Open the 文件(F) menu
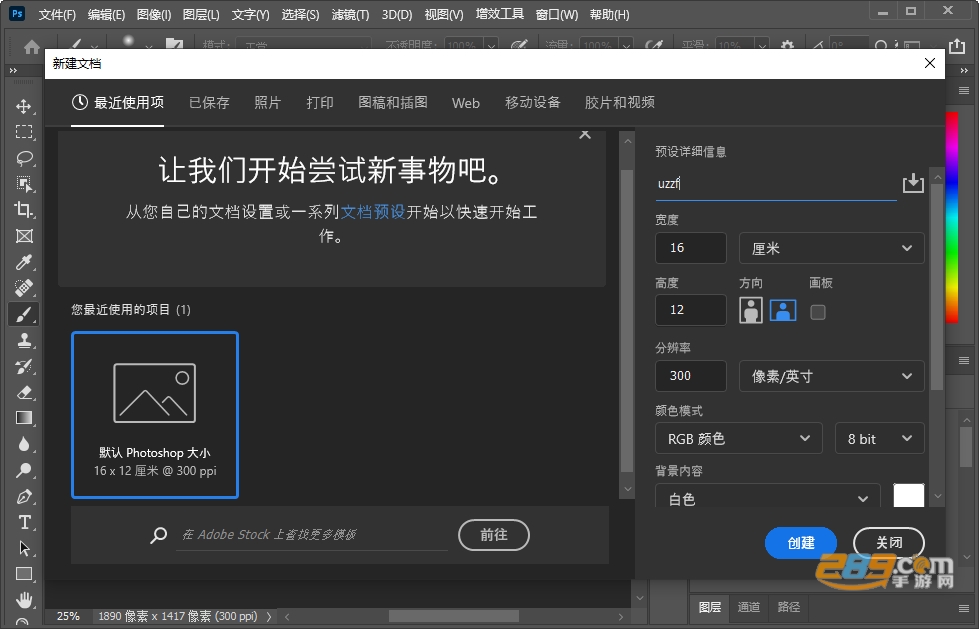The height and width of the screenshot is (629, 979). point(57,14)
